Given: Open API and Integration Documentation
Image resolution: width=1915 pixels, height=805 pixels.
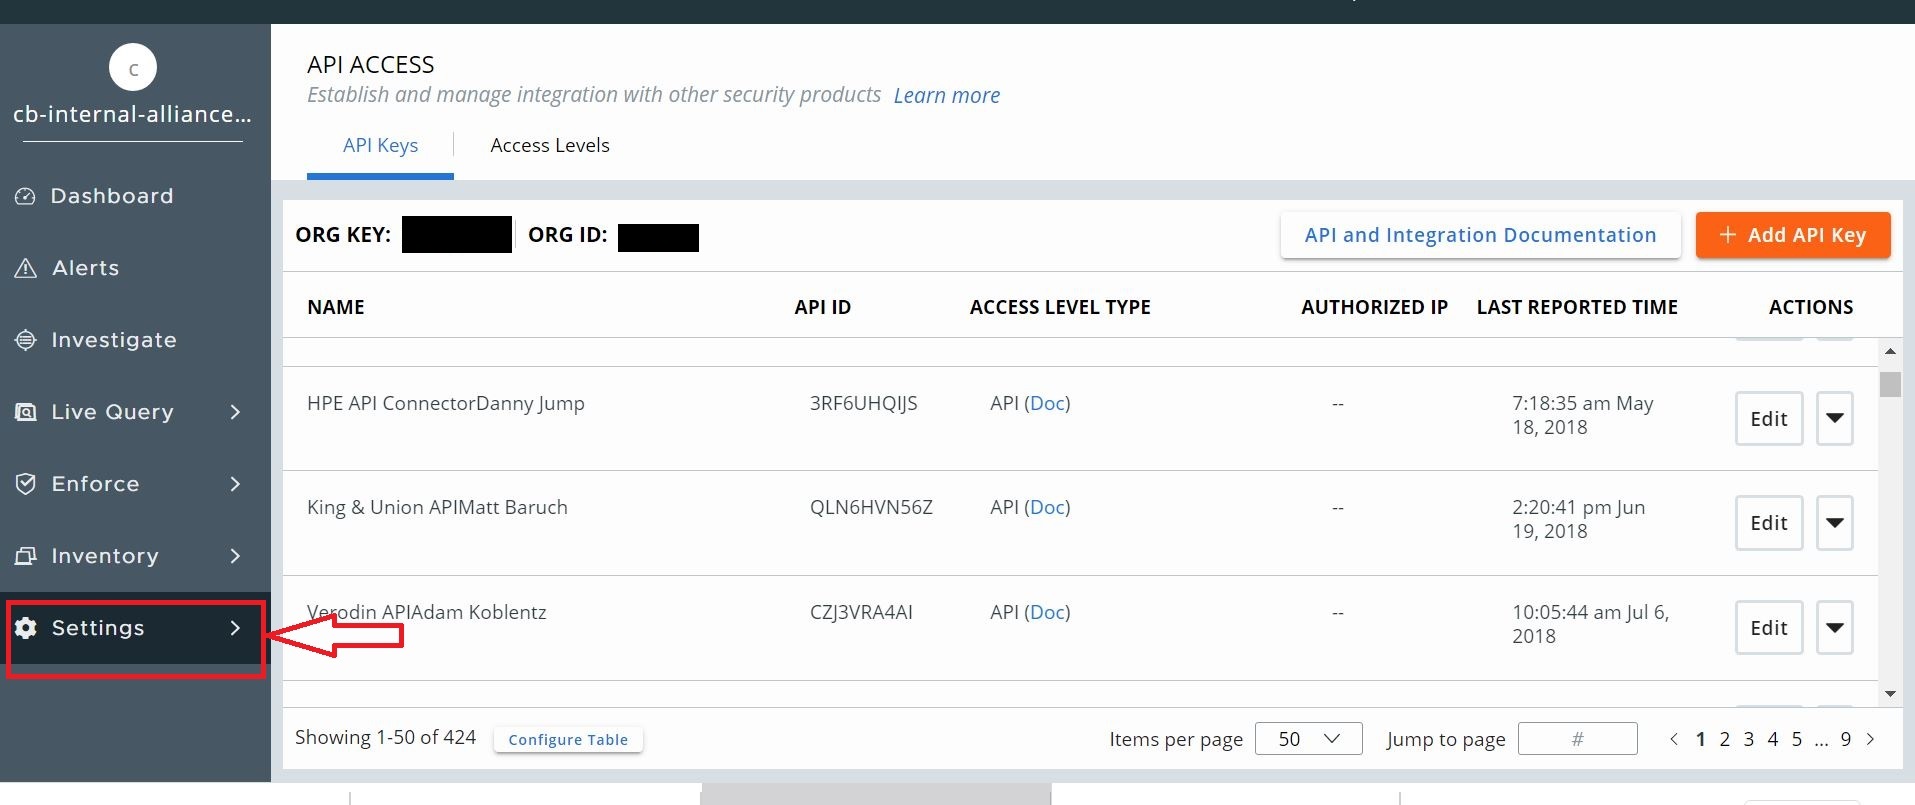Looking at the screenshot, I should pos(1480,235).
